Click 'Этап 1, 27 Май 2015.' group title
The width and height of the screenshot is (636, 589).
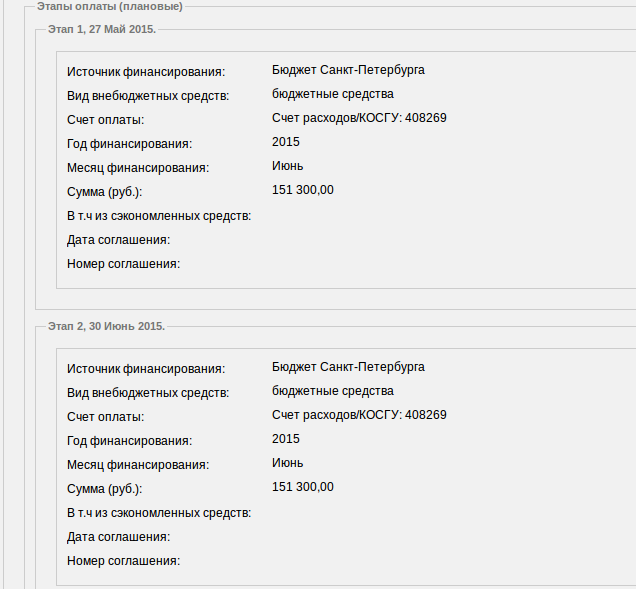pos(102,29)
